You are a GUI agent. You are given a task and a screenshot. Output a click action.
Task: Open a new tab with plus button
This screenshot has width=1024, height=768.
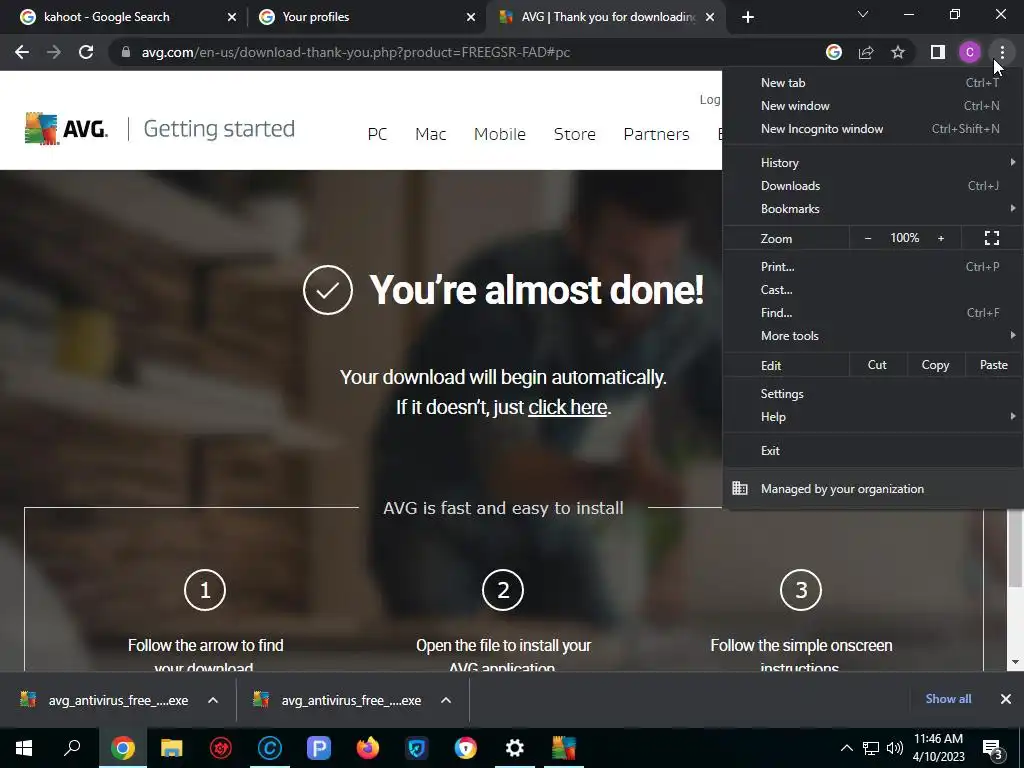(x=748, y=17)
